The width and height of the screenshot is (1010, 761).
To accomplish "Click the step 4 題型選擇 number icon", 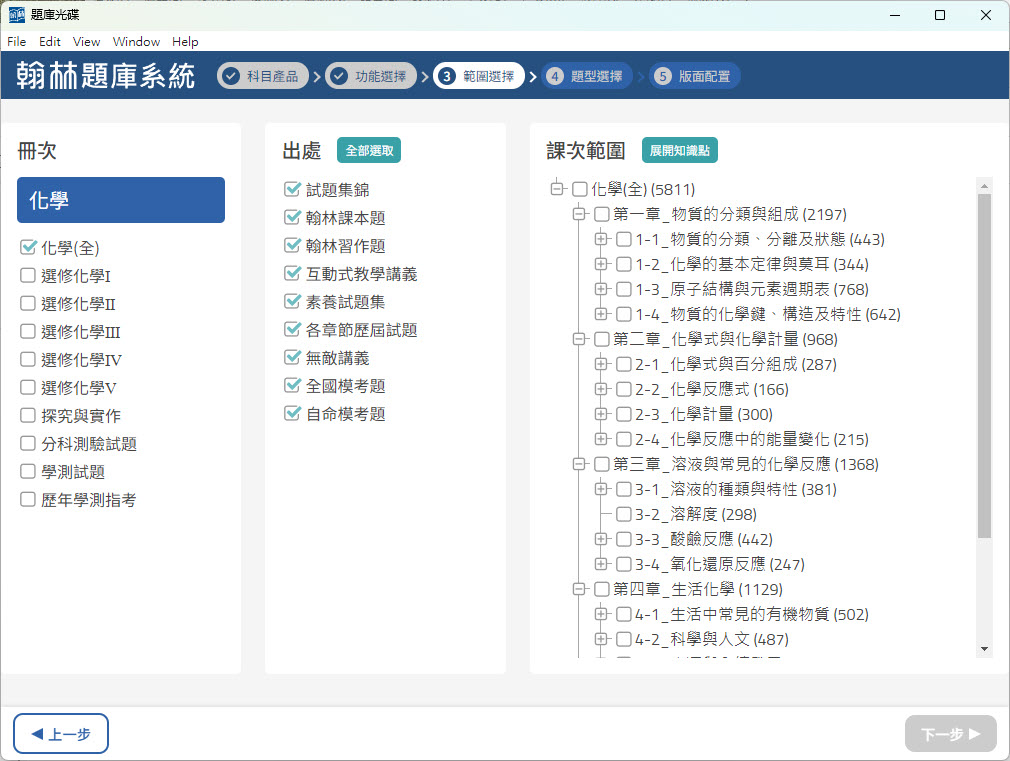I will click(555, 76).
